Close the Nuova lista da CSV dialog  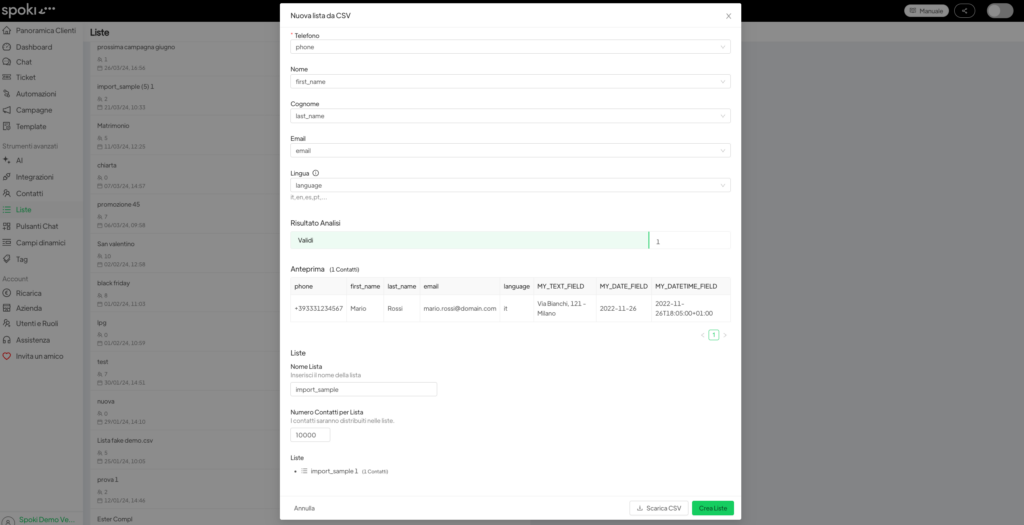728,16
